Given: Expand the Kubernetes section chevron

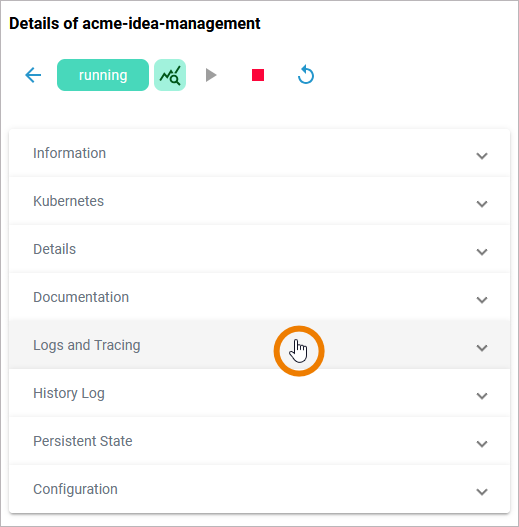Looking at the screenshot, I should 482,204.
